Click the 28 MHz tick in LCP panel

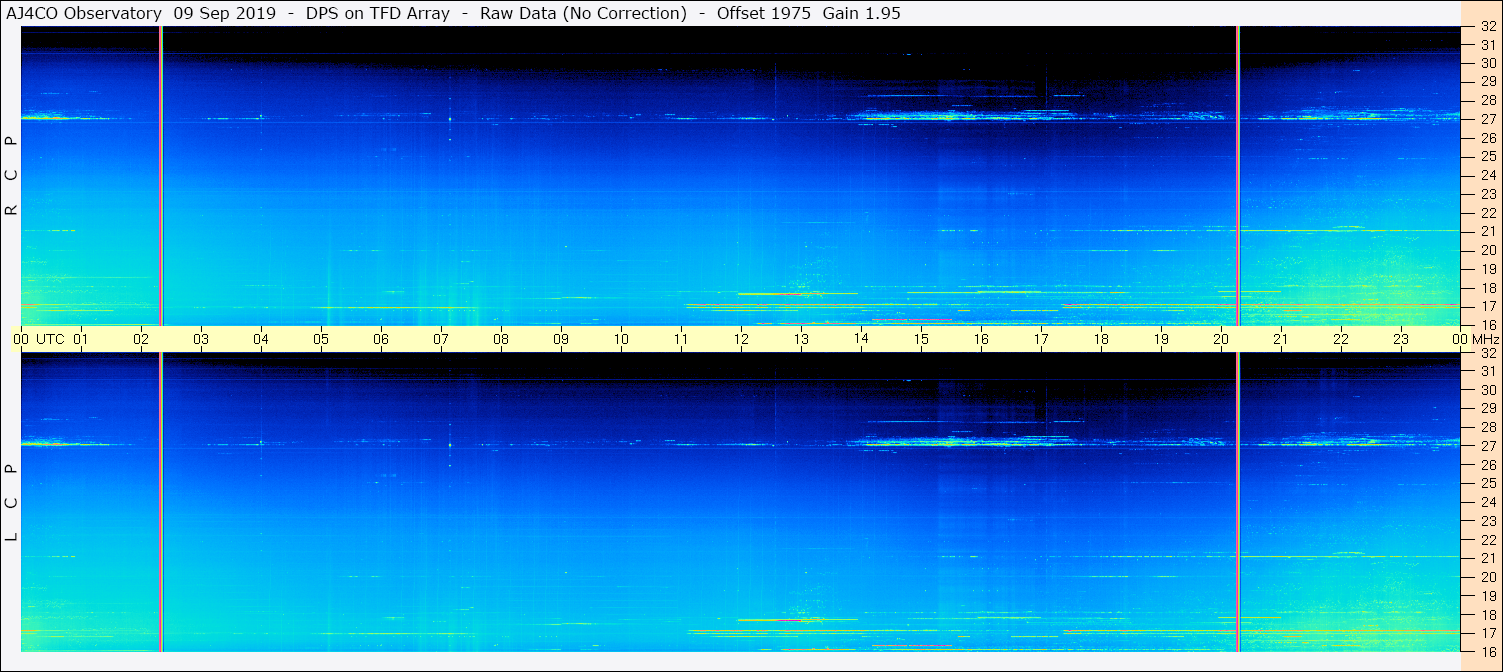tap(1488, 428)
